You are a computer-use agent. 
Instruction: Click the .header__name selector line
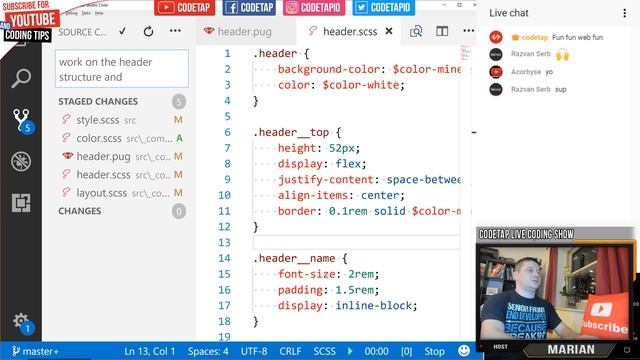pyautogui.click(x=300, y=258)
